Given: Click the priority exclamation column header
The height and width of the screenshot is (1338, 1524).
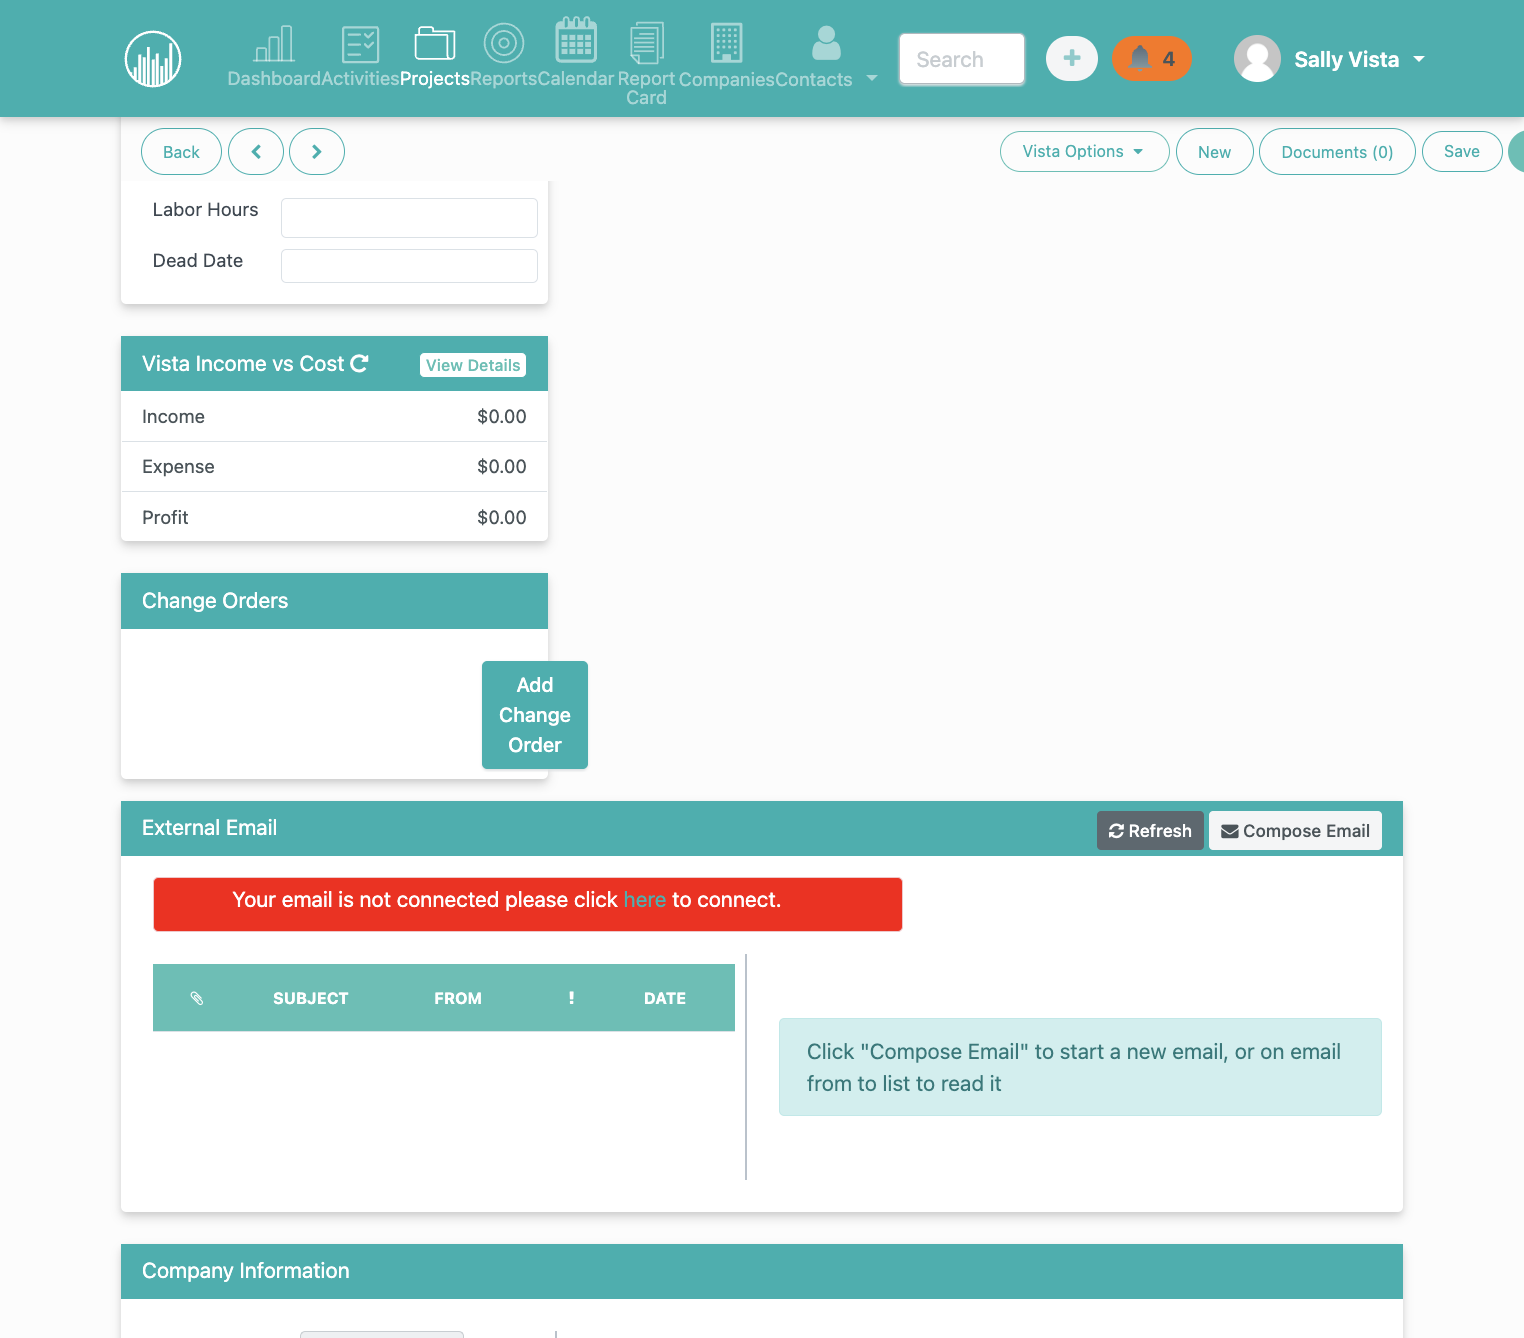Looking at the screenshot, I should [x=571, y=998].
